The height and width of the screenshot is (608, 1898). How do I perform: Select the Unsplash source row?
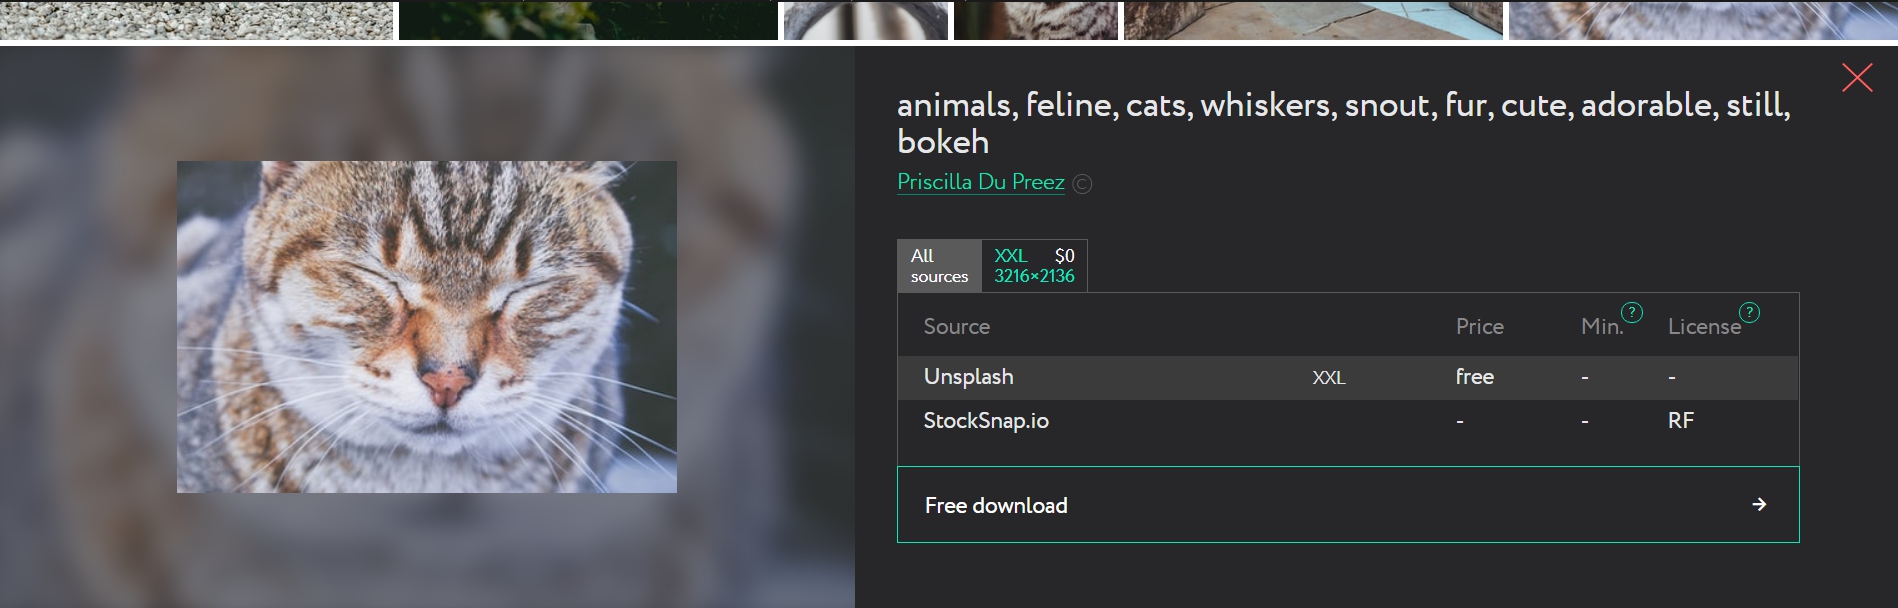point(968,377)
